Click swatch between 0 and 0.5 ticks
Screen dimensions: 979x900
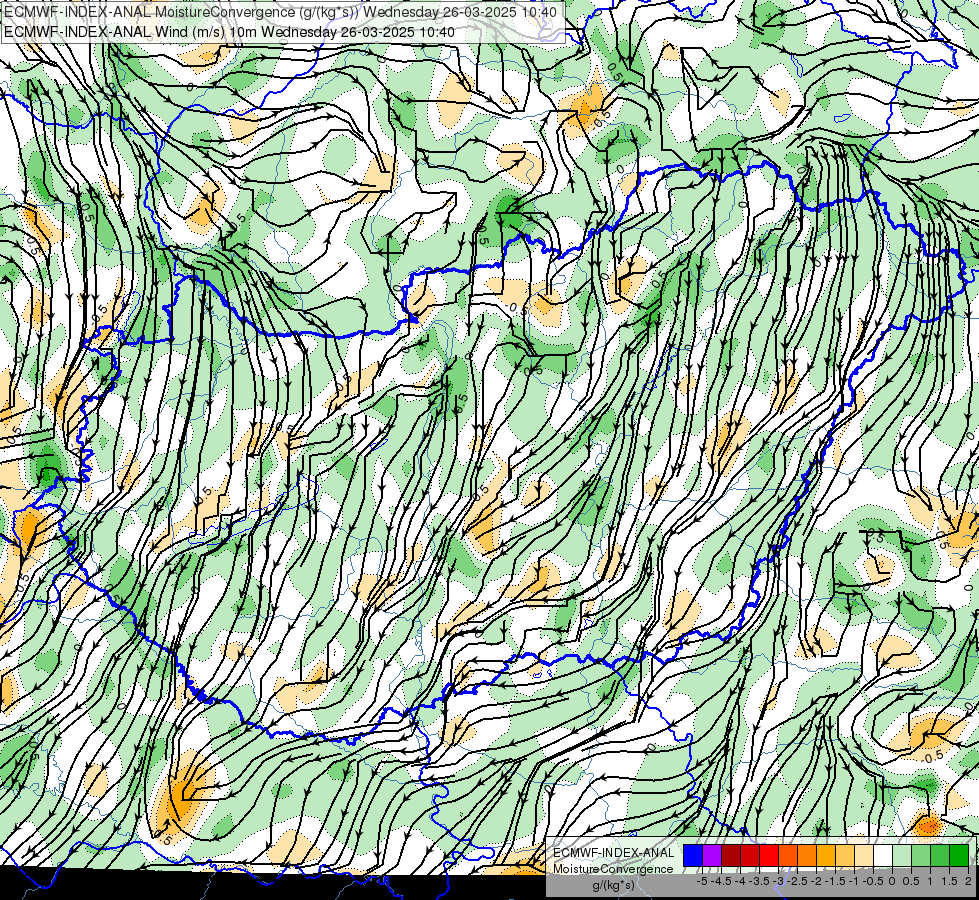tap(902, 856)
